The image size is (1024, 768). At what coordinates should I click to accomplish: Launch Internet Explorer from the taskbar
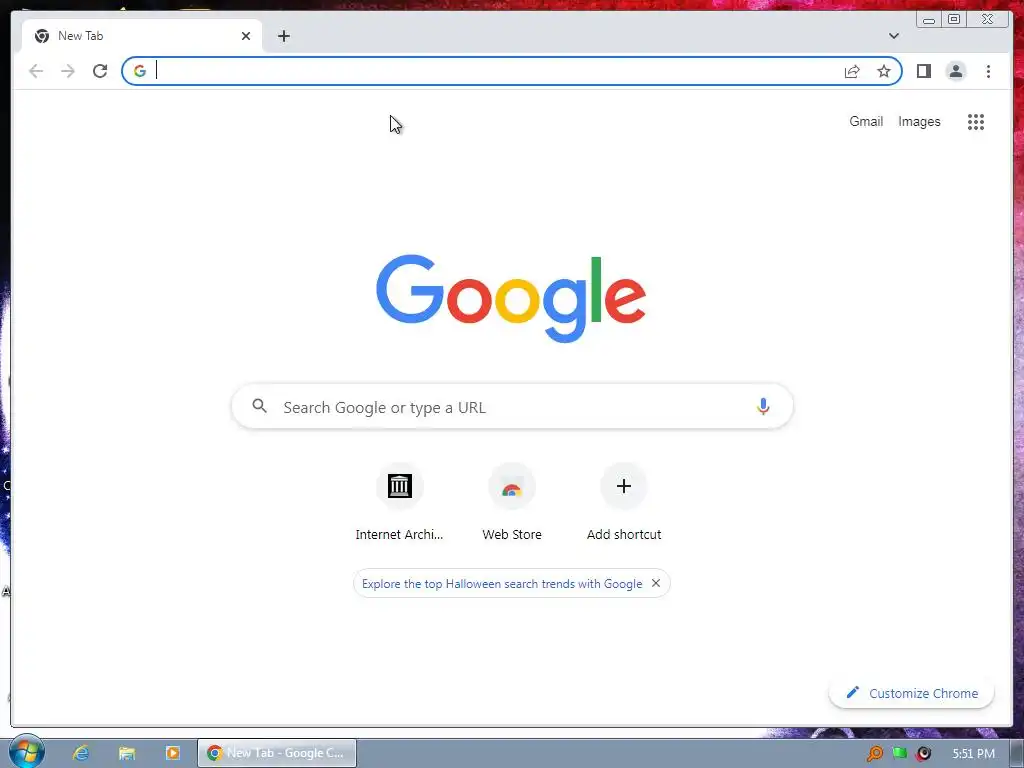80,753
